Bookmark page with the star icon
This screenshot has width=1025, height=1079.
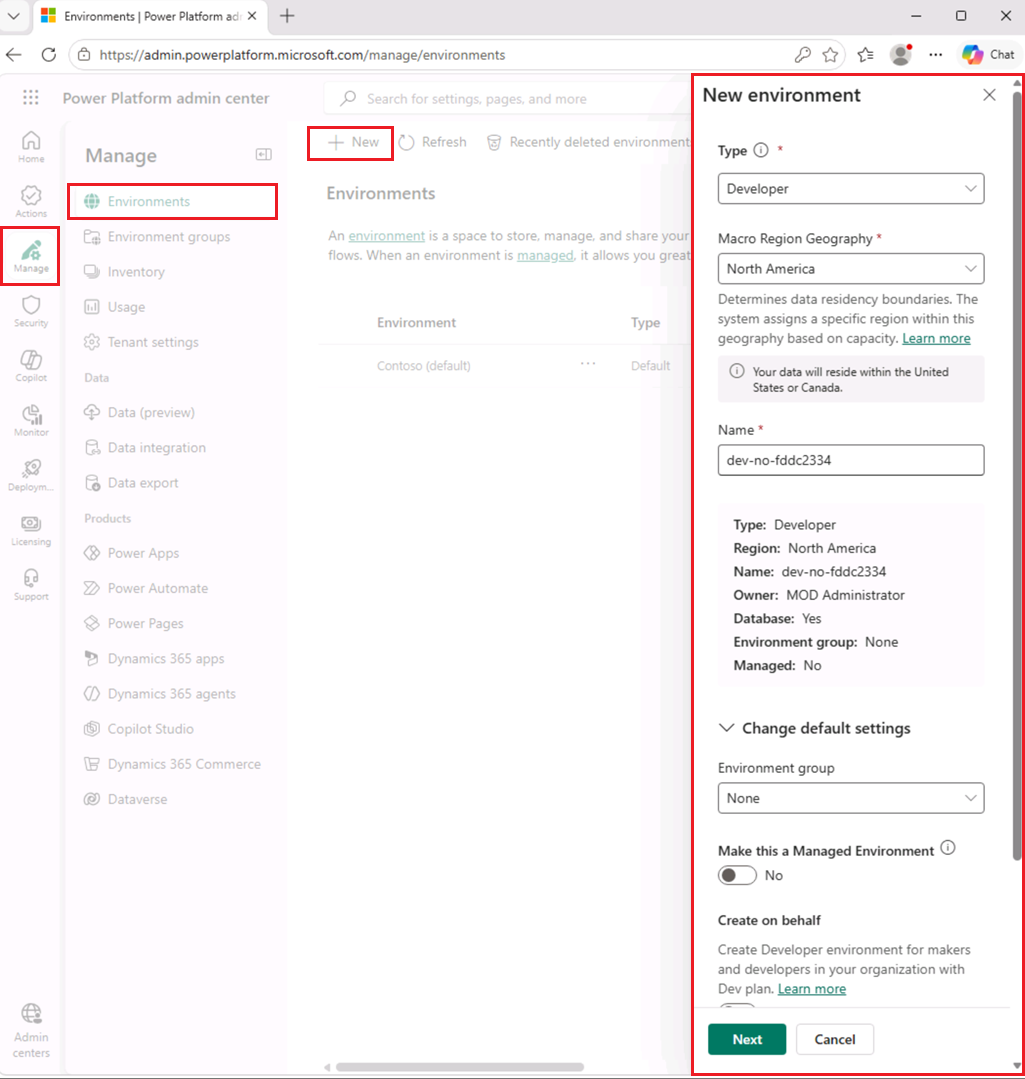click(x=830, y=55)
